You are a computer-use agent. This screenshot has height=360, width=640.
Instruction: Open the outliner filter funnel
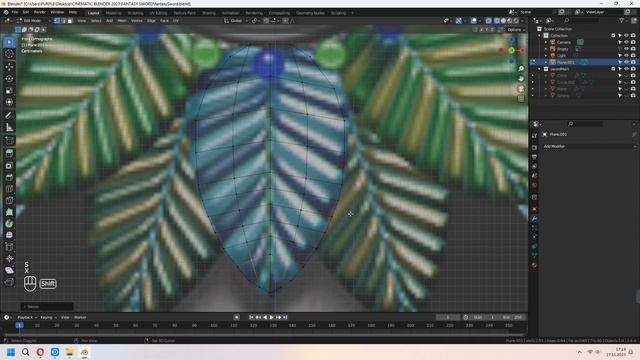click(622, 20)
